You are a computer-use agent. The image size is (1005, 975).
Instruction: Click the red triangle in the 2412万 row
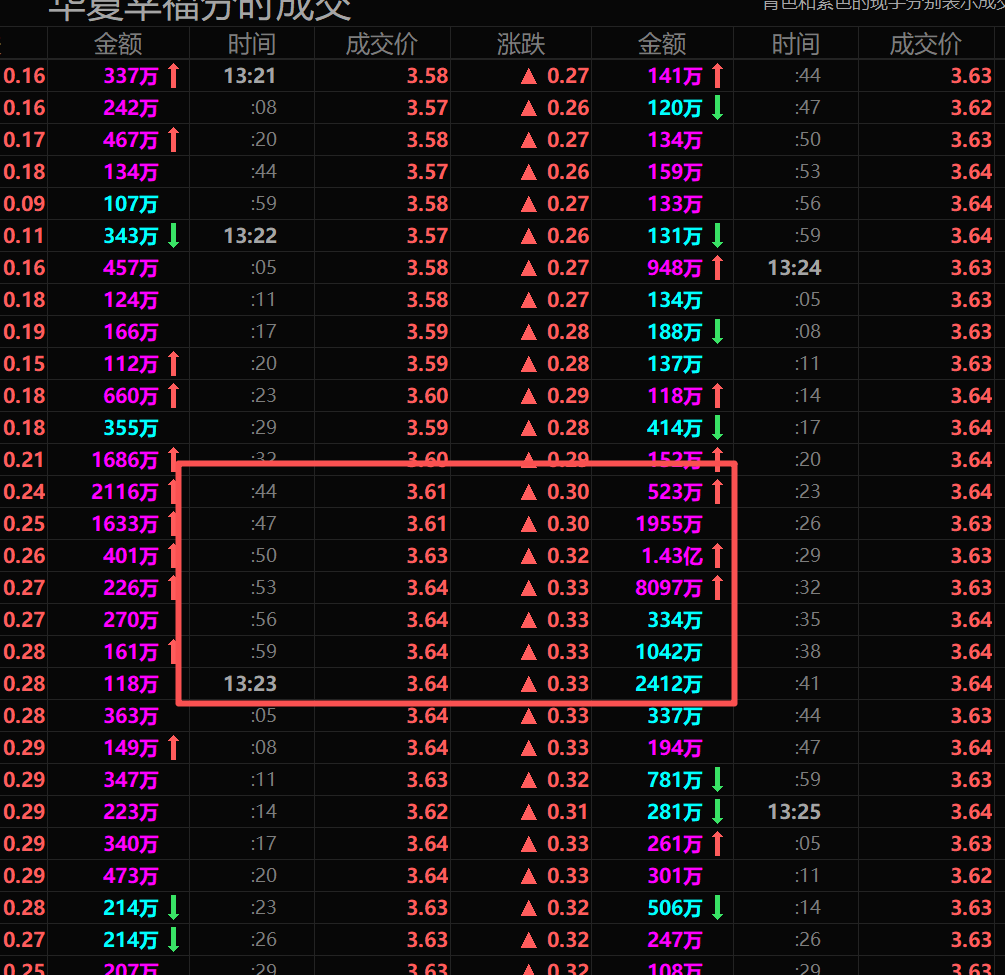(x=529, y=685)
